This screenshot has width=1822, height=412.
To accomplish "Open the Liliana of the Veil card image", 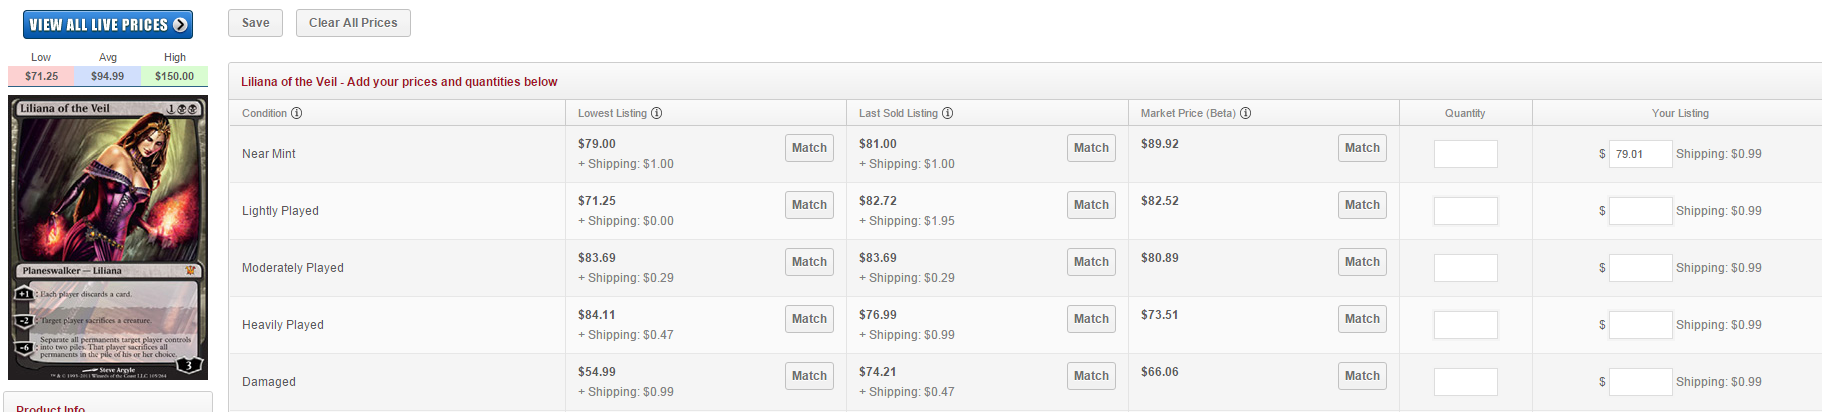I will point(108,238).
